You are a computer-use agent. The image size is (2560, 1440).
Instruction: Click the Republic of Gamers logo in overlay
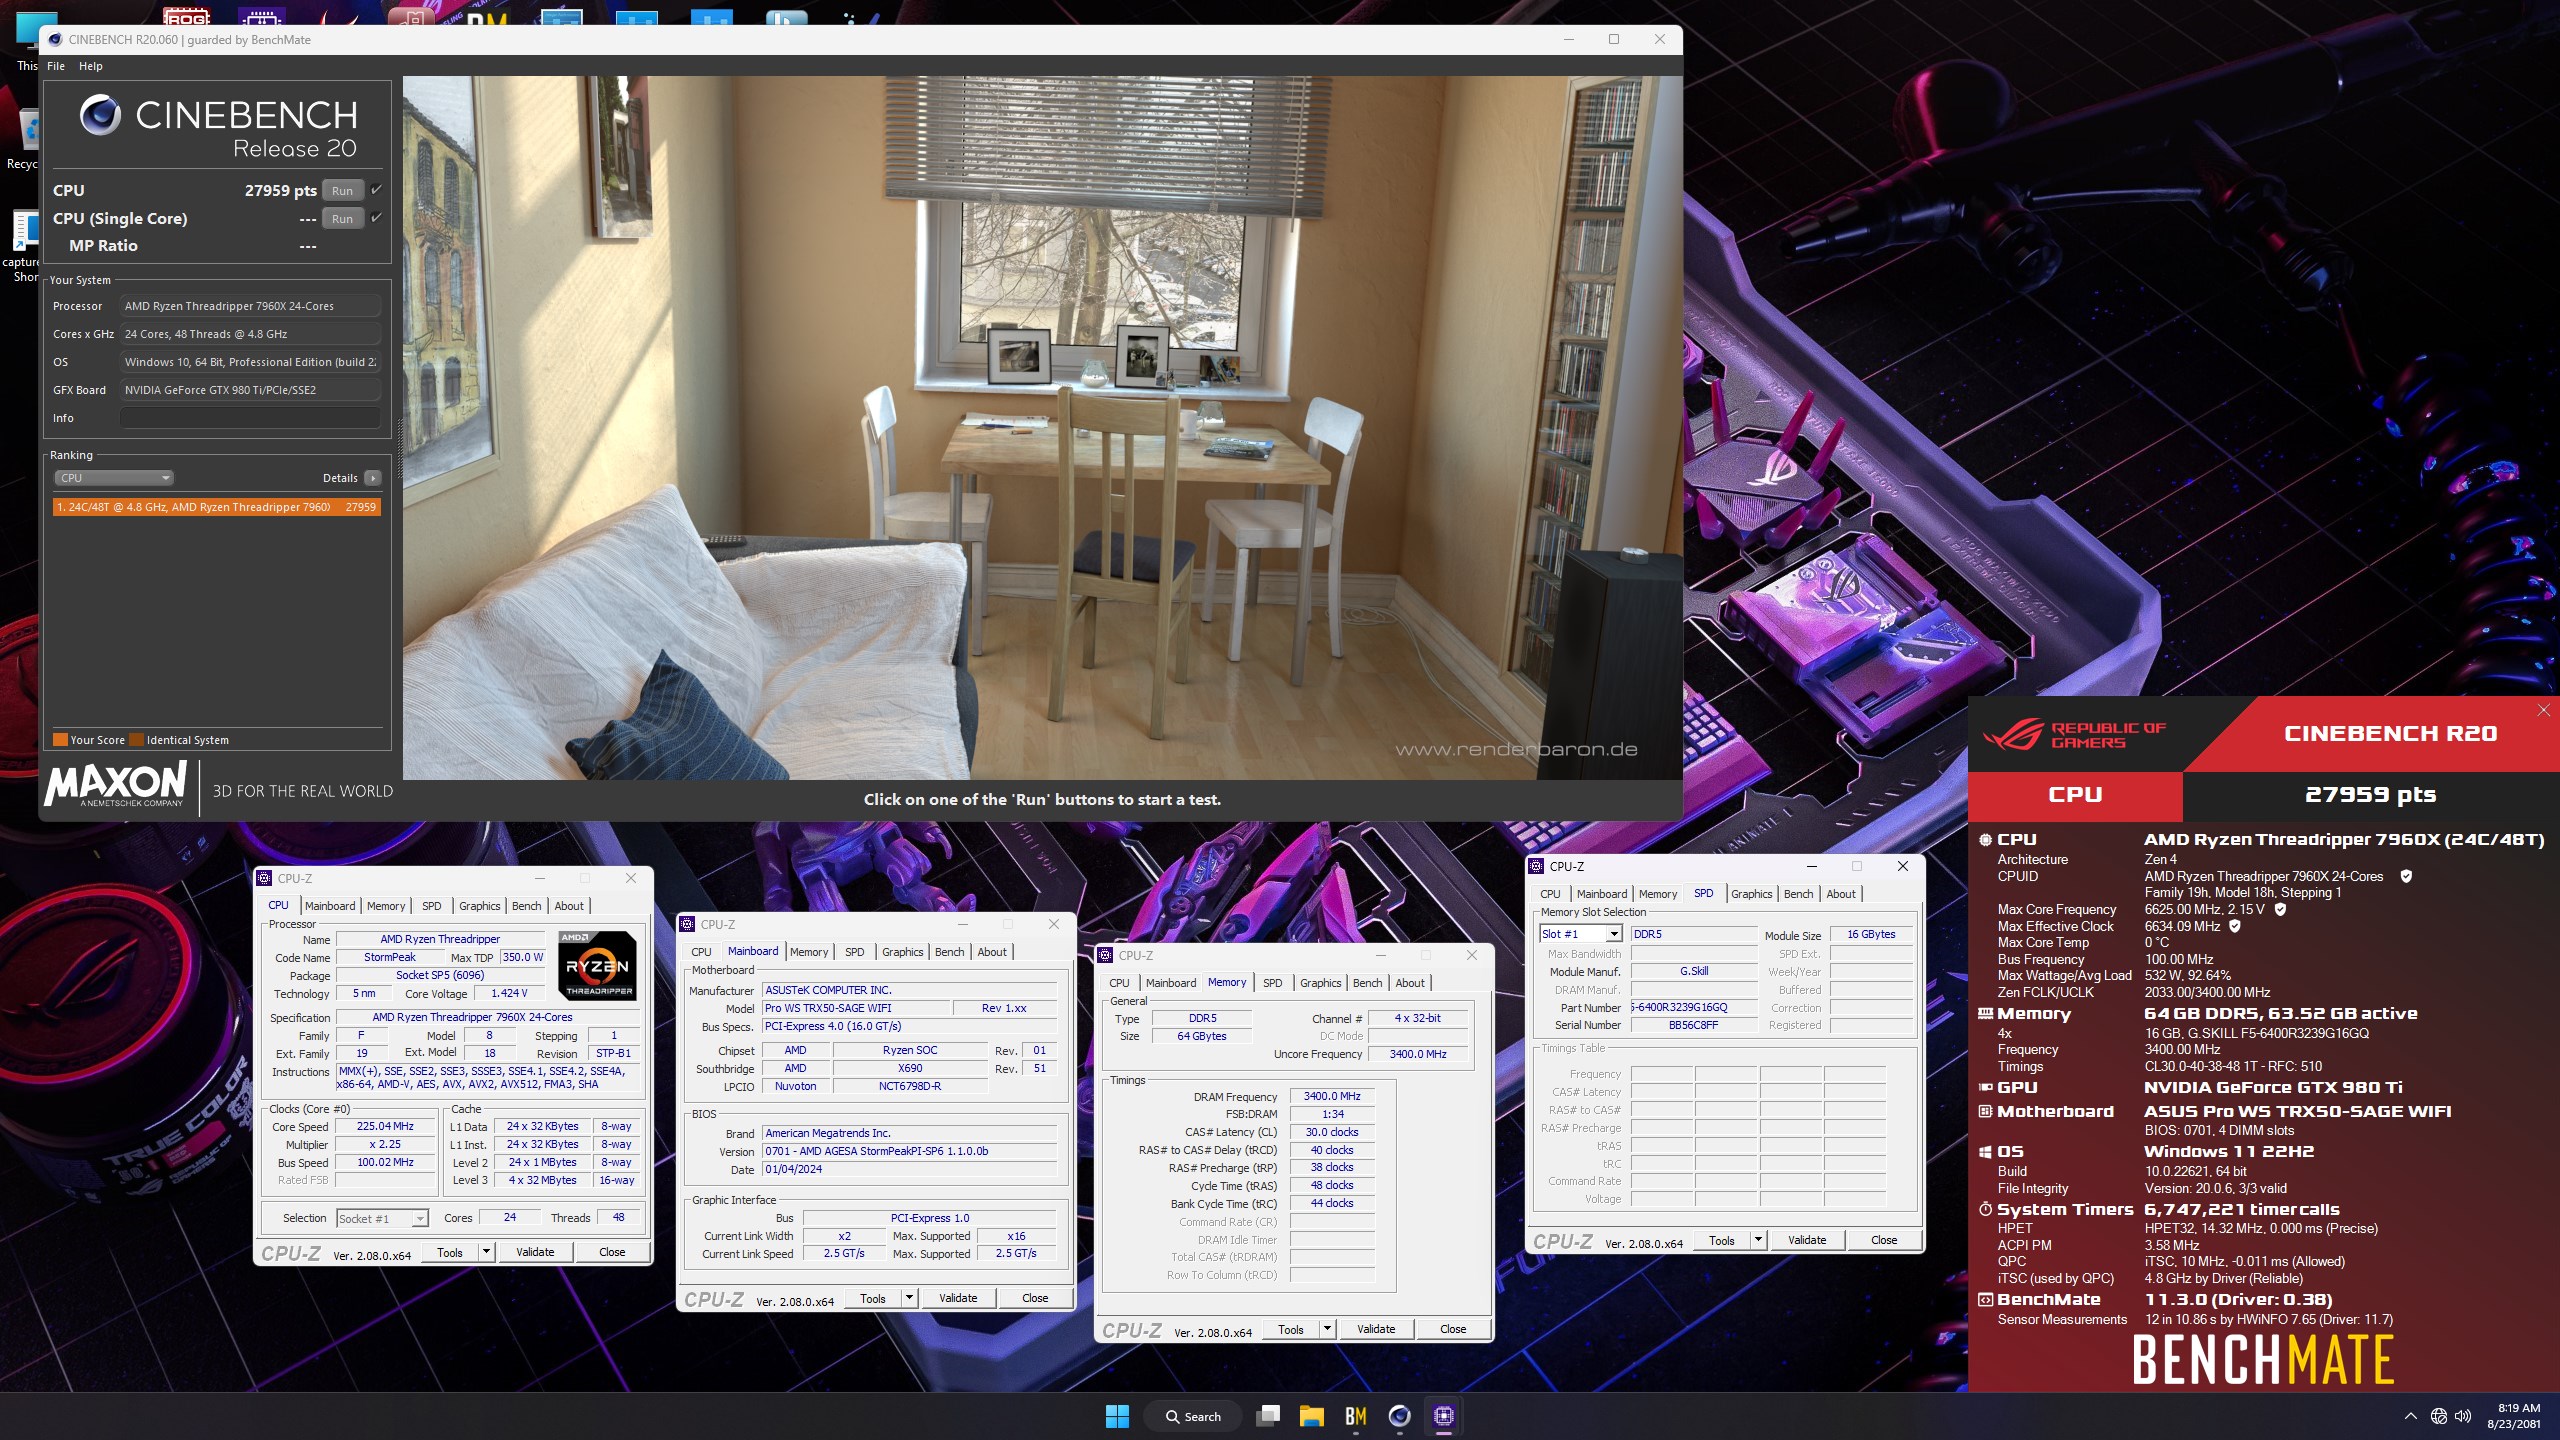coord(2075,735)
